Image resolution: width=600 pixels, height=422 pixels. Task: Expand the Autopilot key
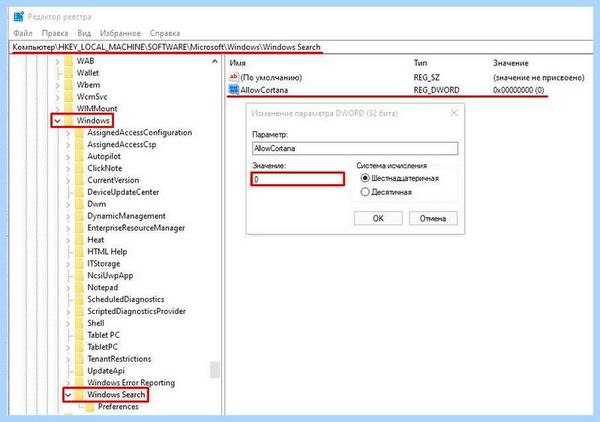(x=68, y=156)
